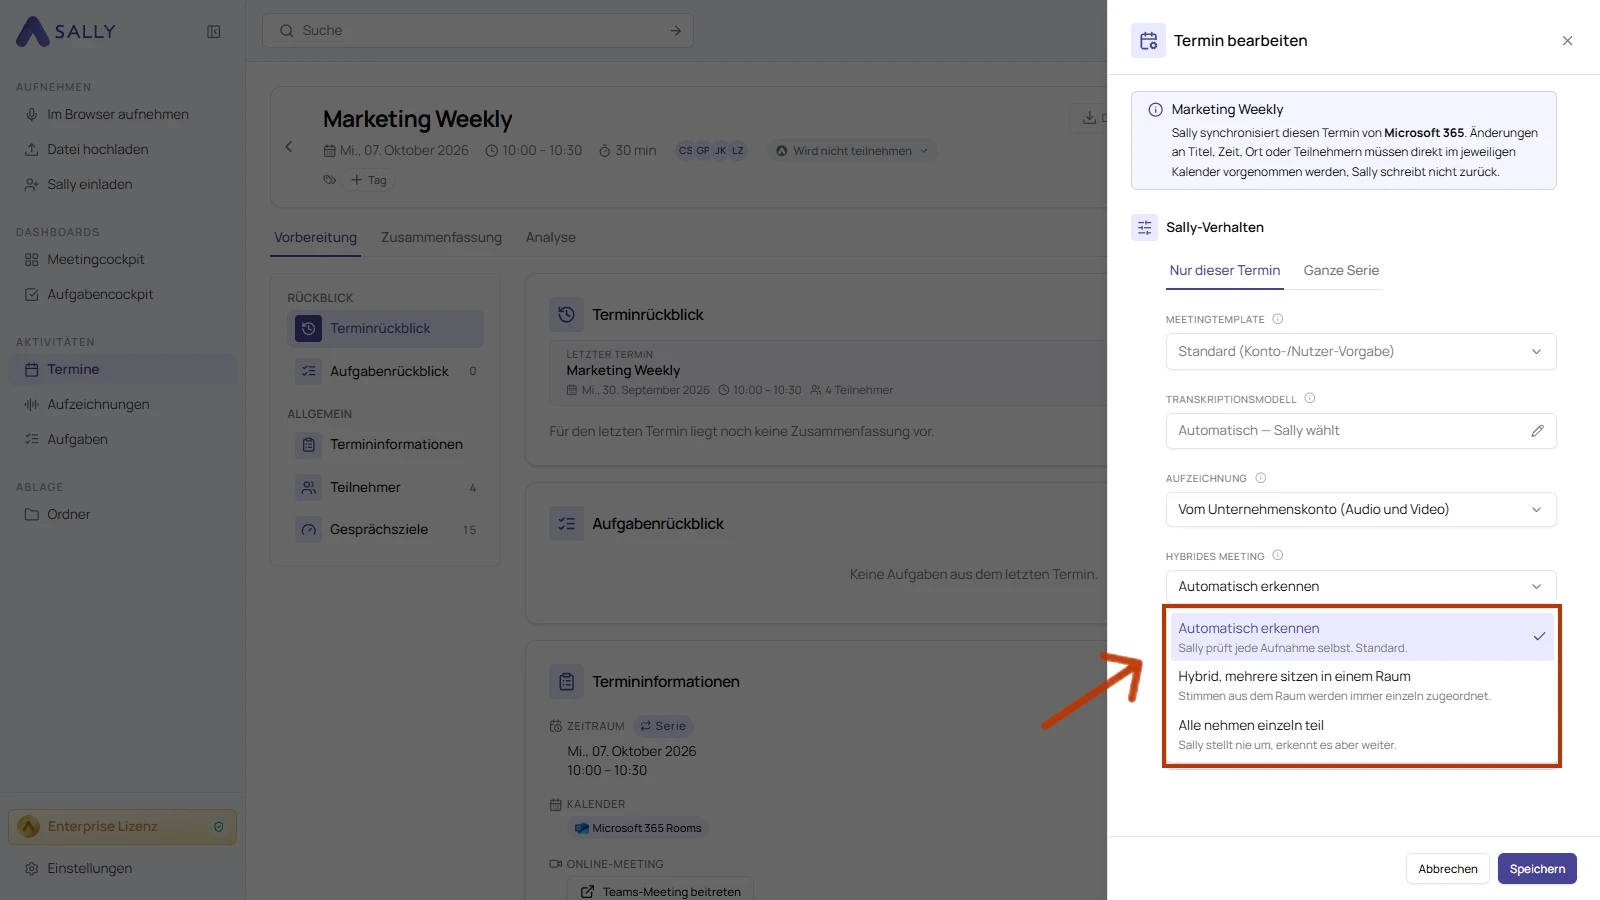Open the Zusammenfassung tab
The image size is (1600, 900).
pyautogui.click(x=441, y=238)
